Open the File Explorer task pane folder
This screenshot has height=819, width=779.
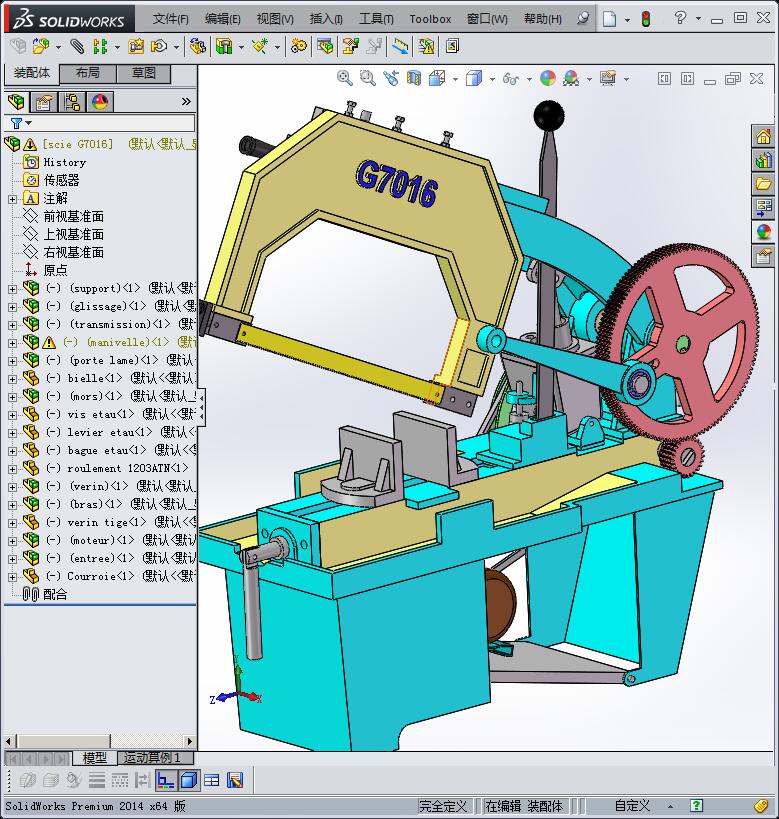(x=763, y=184)
